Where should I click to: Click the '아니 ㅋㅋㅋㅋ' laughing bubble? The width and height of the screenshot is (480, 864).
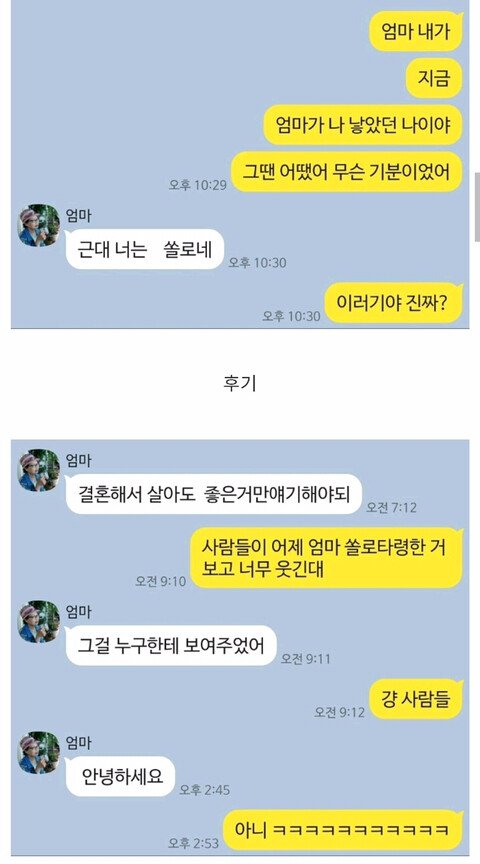pos(343,830)
